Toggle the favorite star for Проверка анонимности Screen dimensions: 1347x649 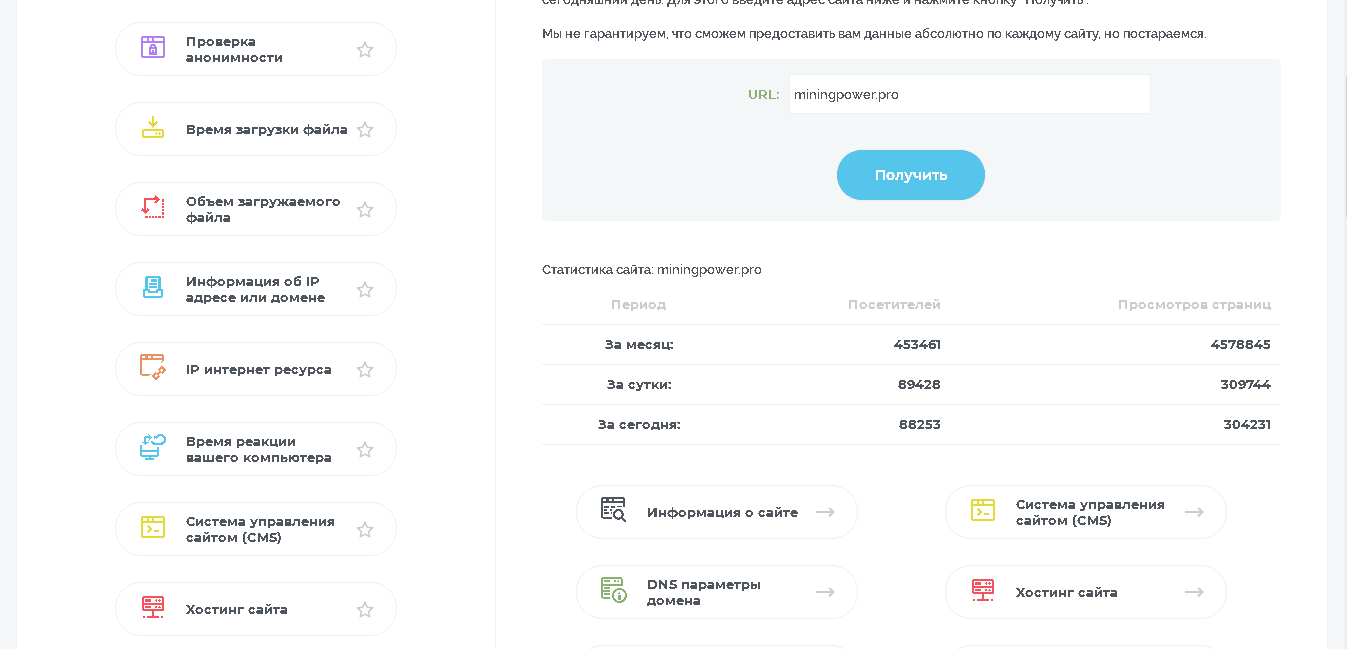point(365,48)
